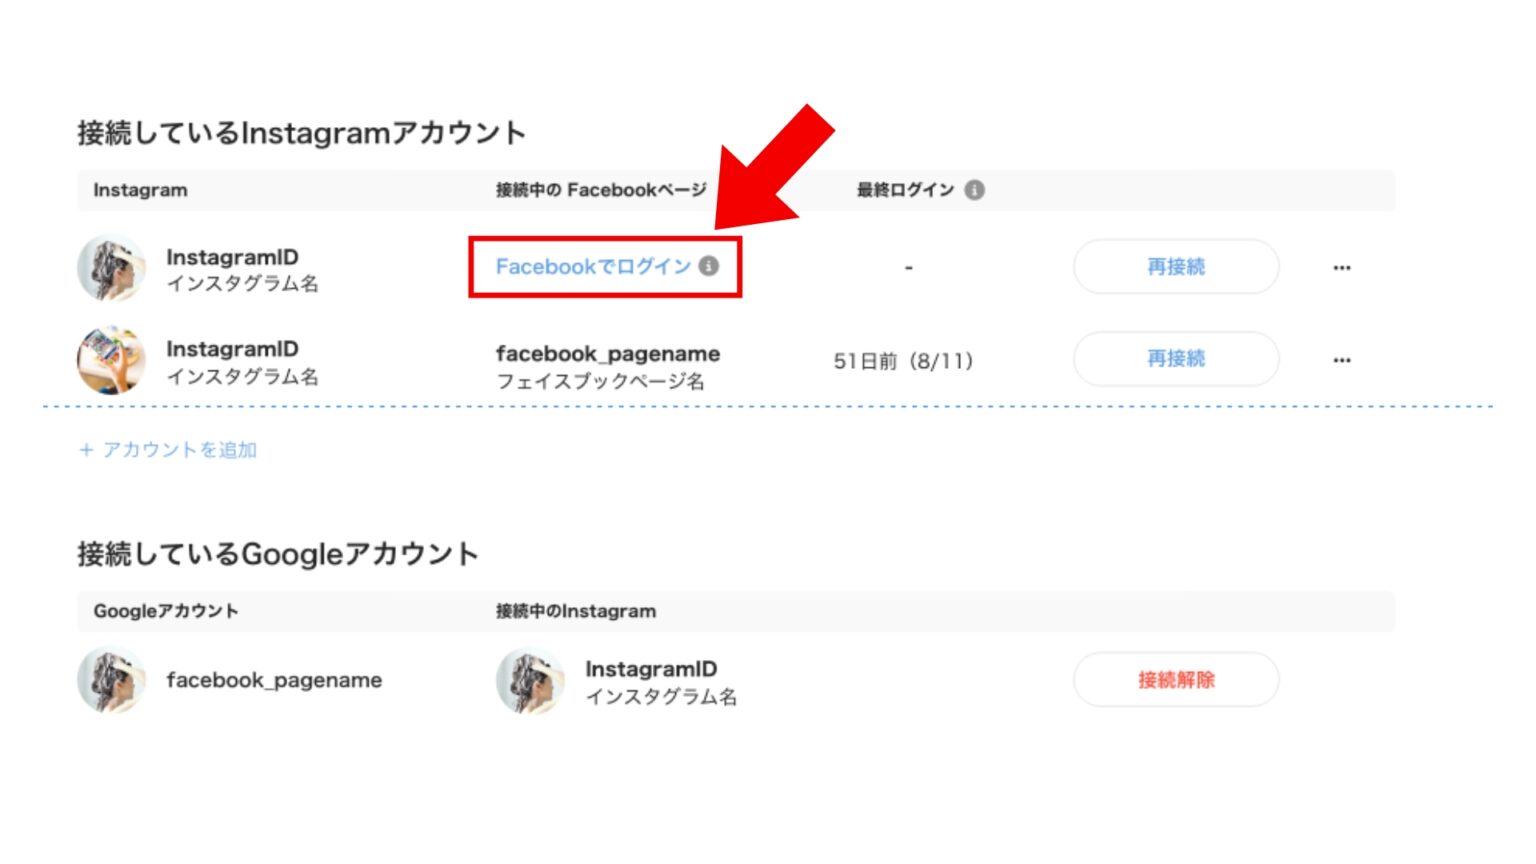Click the Google account avatar beside facebook_pagename
This screenshot has width=1536, height=864.
click(x=112, y=680)
